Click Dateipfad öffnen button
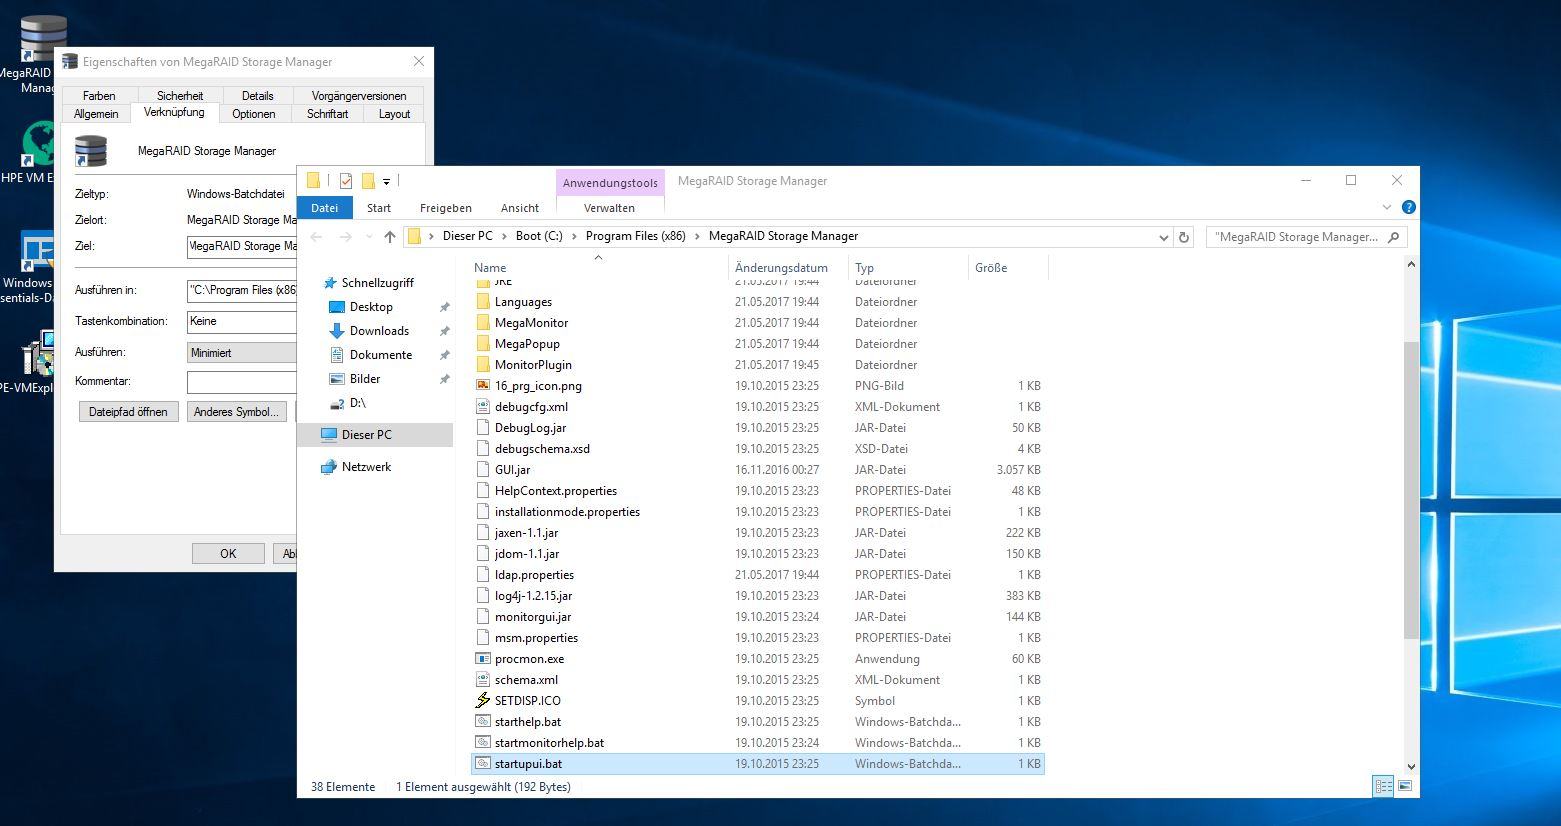This screenshot has height=826, width=1561. [x=128, y=412]
